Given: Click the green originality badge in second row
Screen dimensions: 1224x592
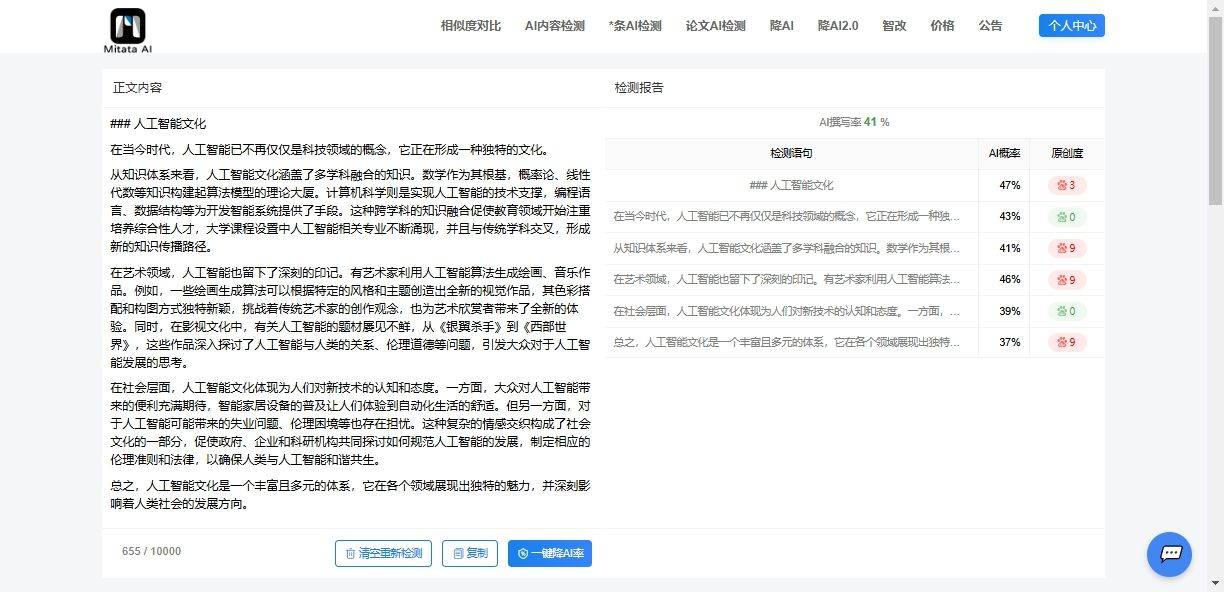Looking at the screenshot, I should 1066,217.
